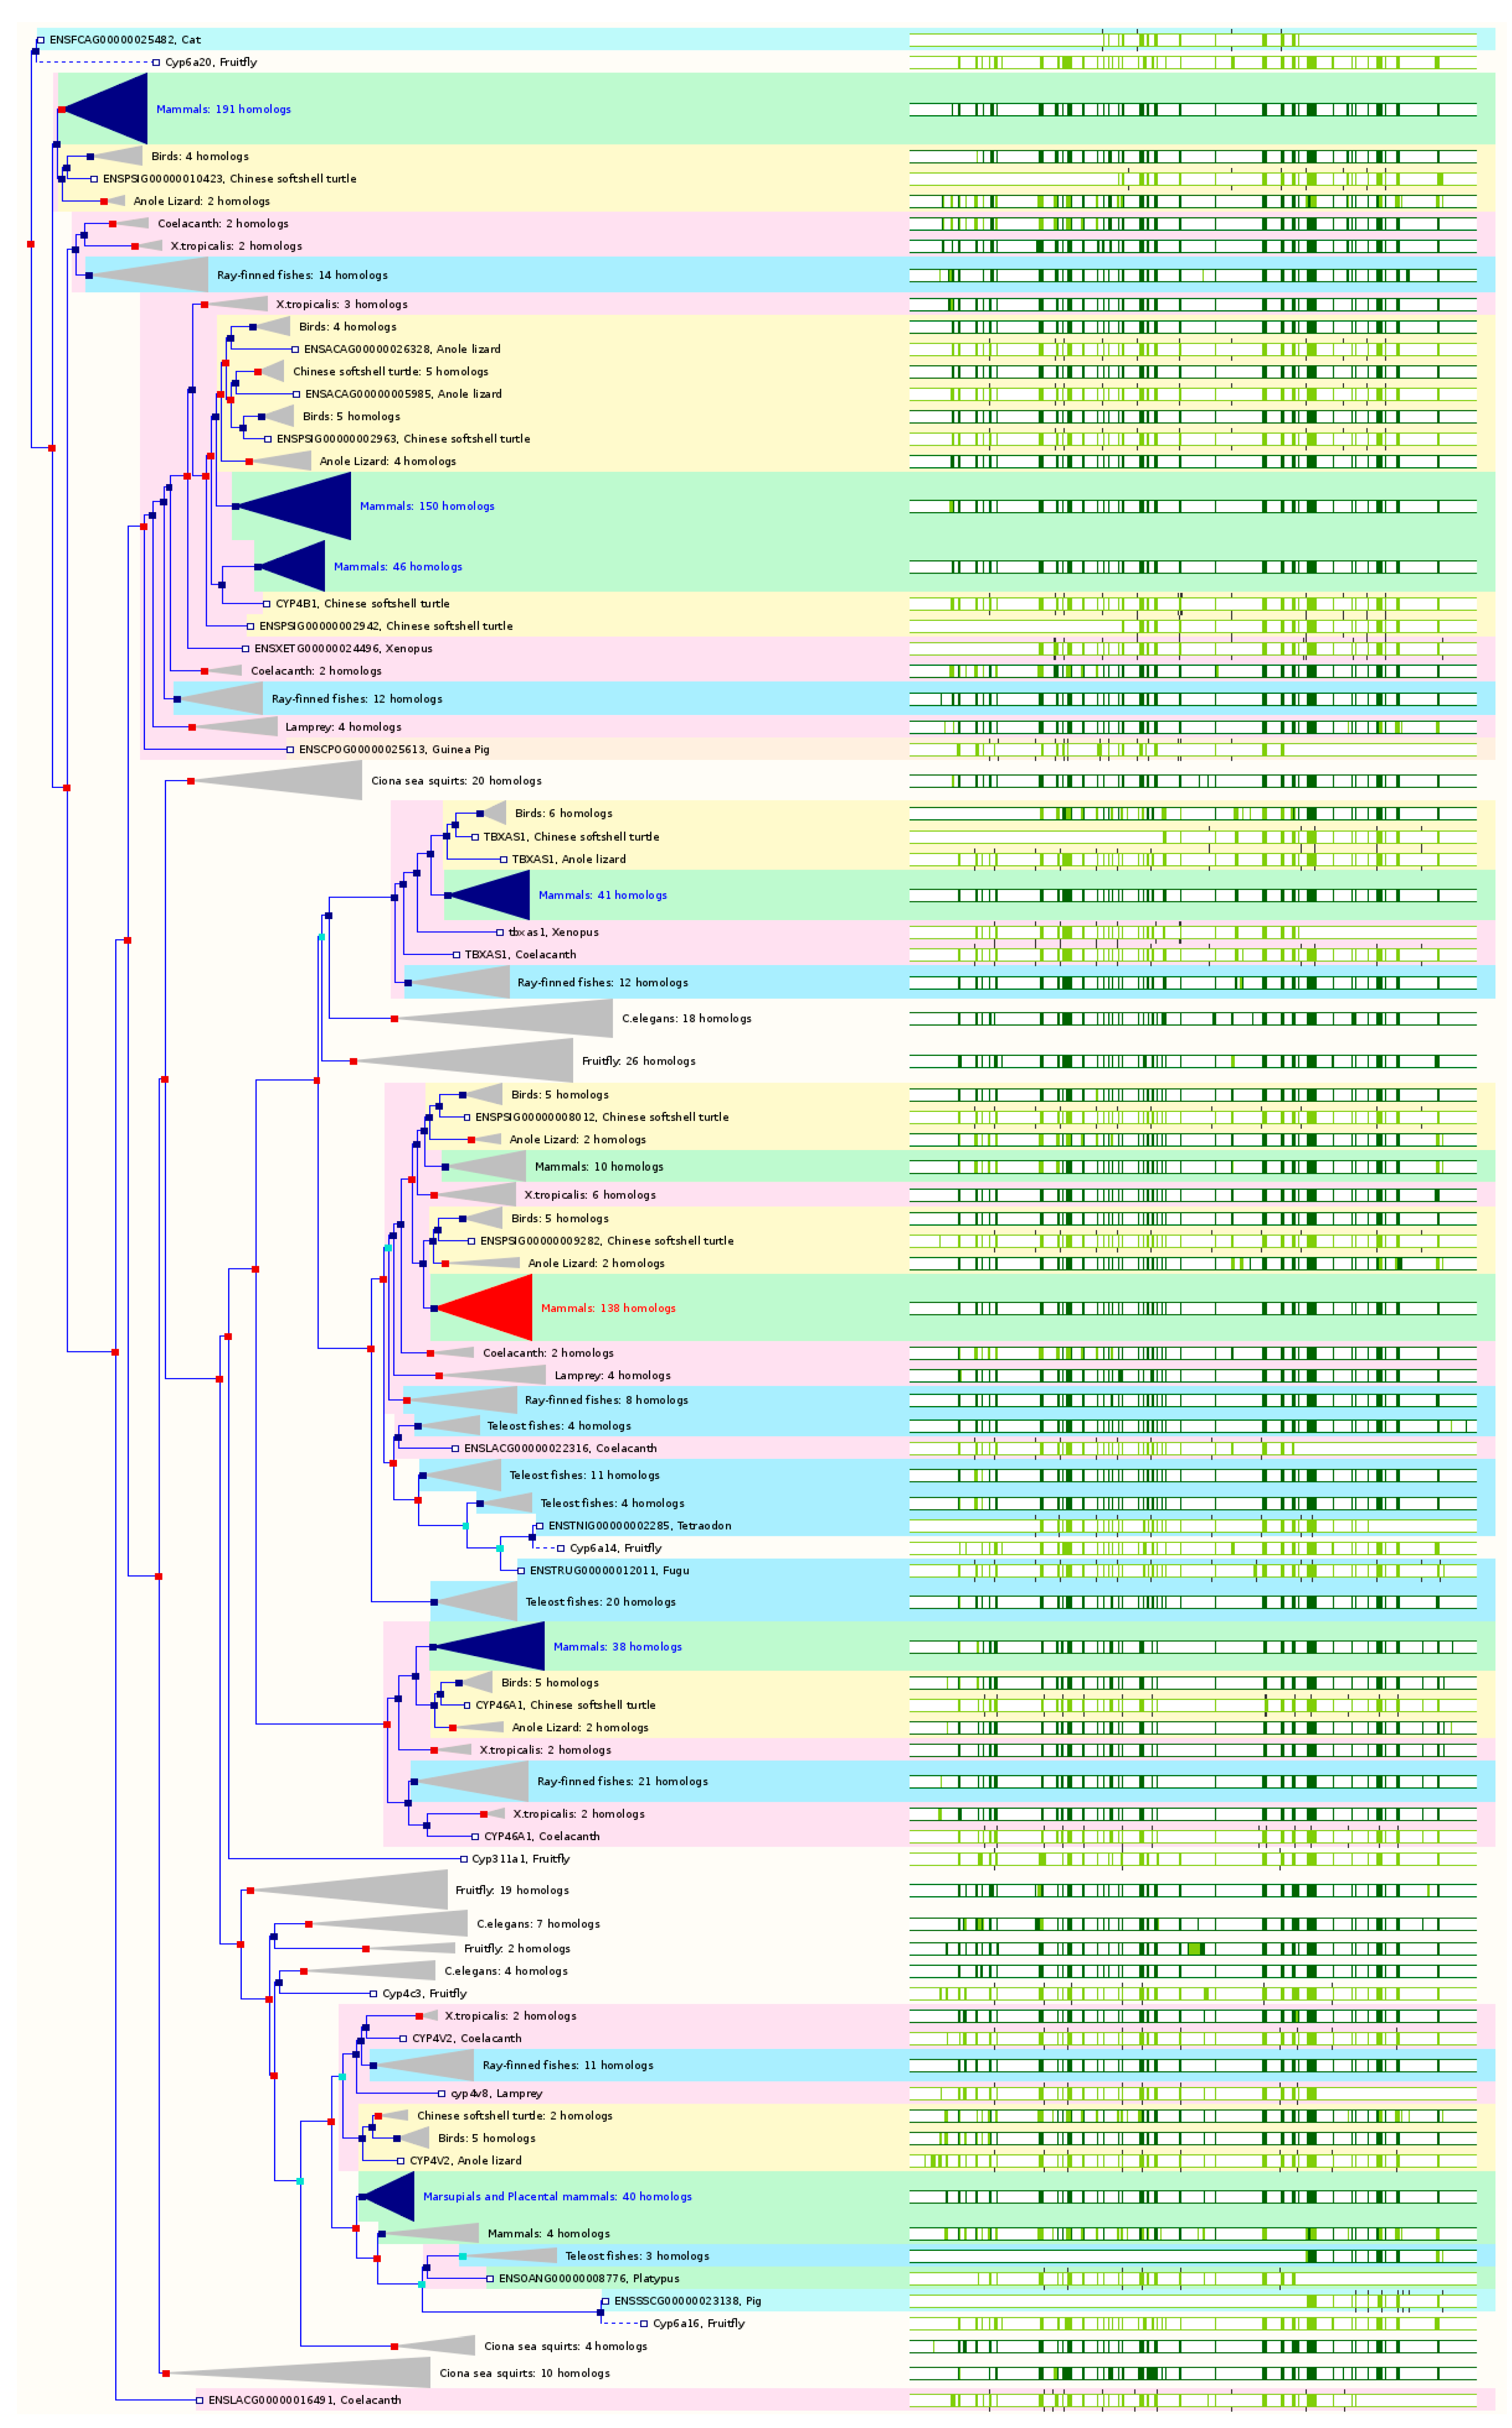Screen dimensions: 1512x2428
Task: Select leaf ENSSSCG00000023138, Pig
Action: (687, 2301)
